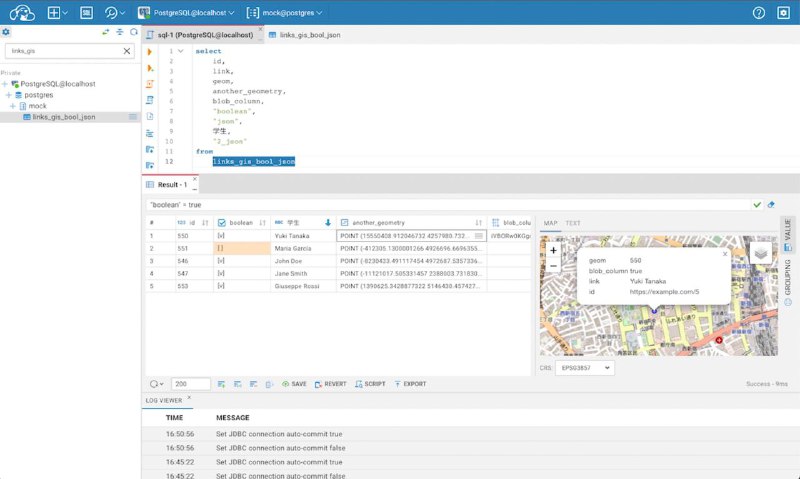Close the Result - 1 tab
The height and width of the screenshot is (479, 800).
pos(194,180)
